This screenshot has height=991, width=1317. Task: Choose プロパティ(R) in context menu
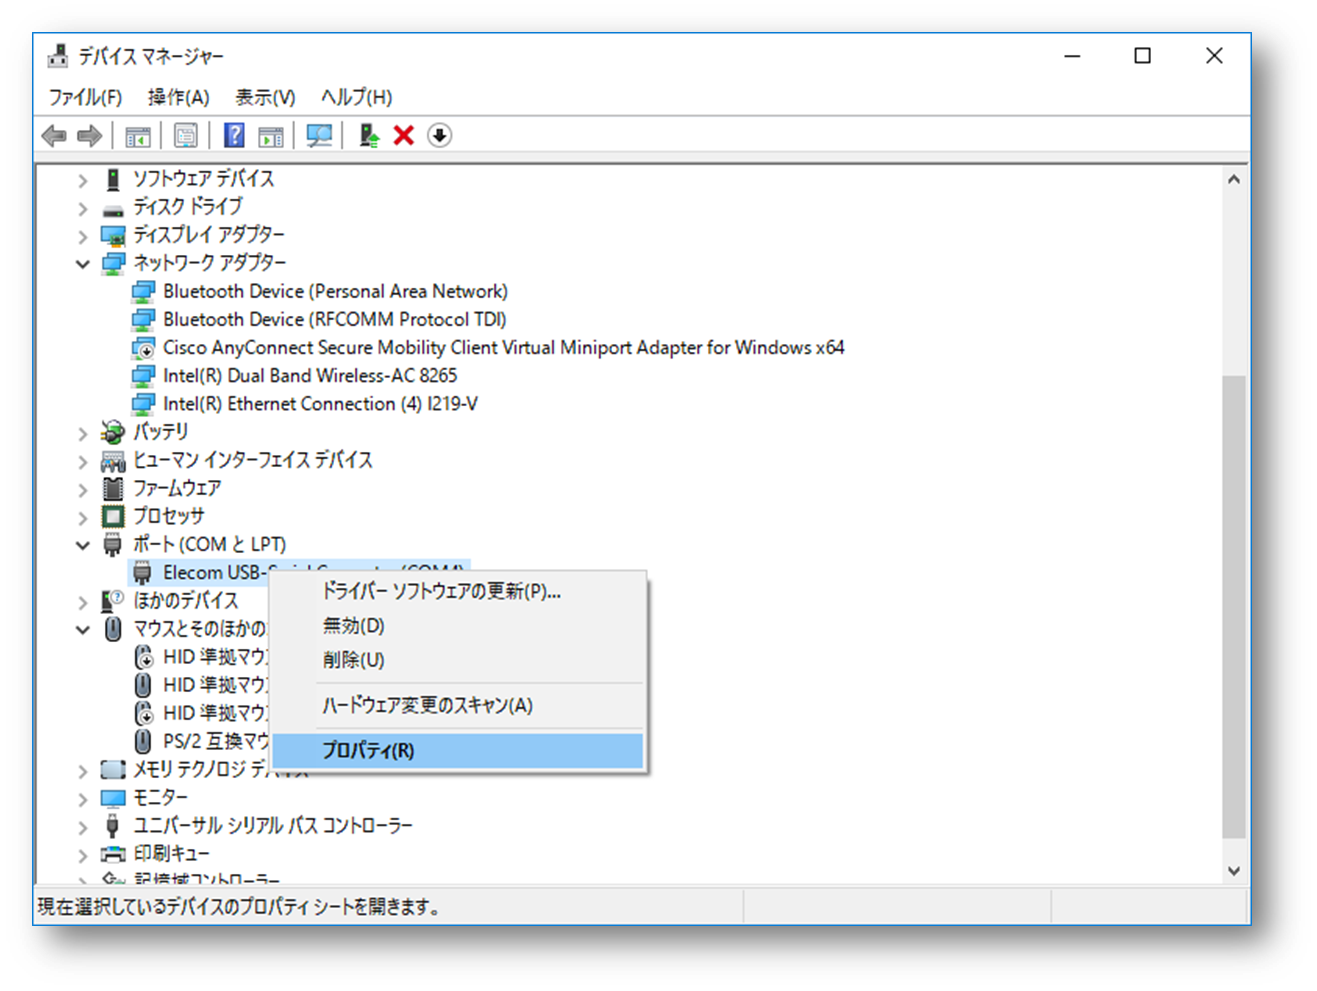tap(459, 750)
